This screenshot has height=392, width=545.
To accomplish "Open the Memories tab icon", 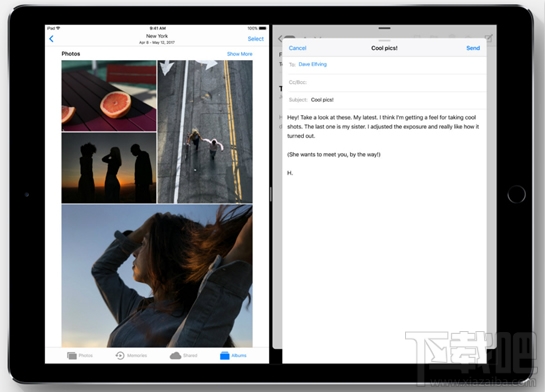I will tap(120, 356).
